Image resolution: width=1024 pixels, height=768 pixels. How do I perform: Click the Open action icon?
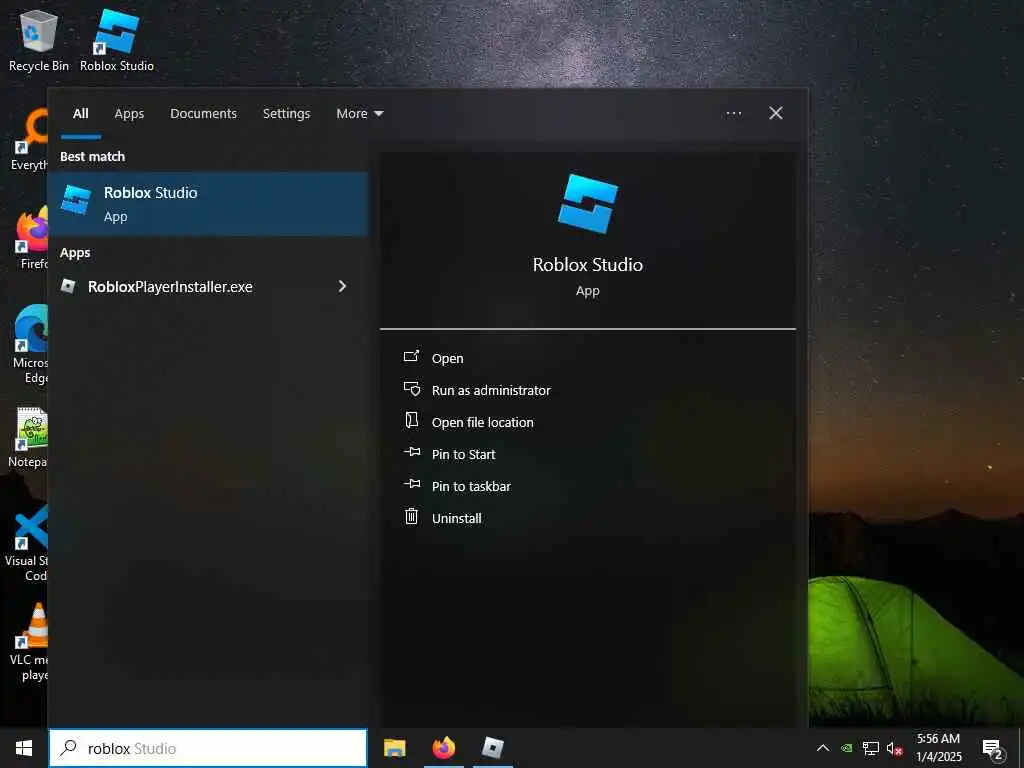(411, 357)
